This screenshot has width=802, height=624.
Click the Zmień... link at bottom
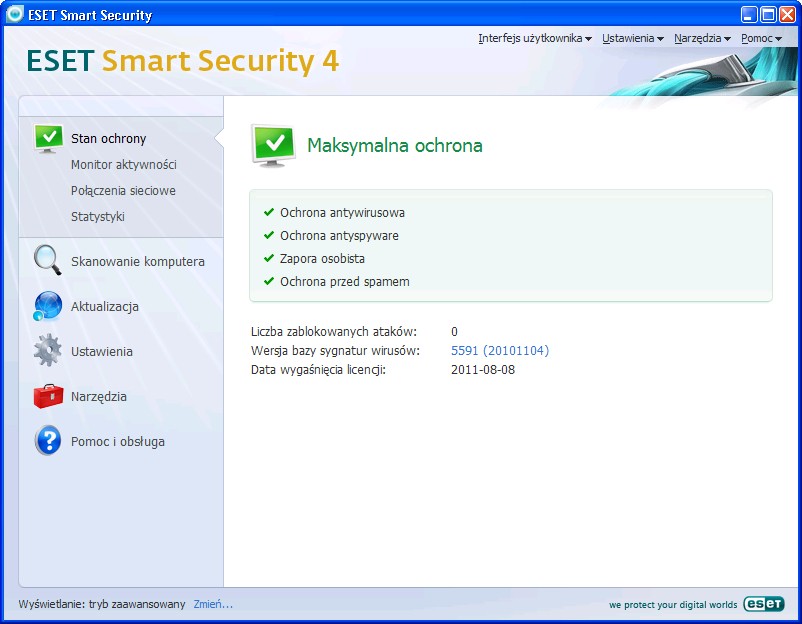pyautogui.click(x=213, y=604)
